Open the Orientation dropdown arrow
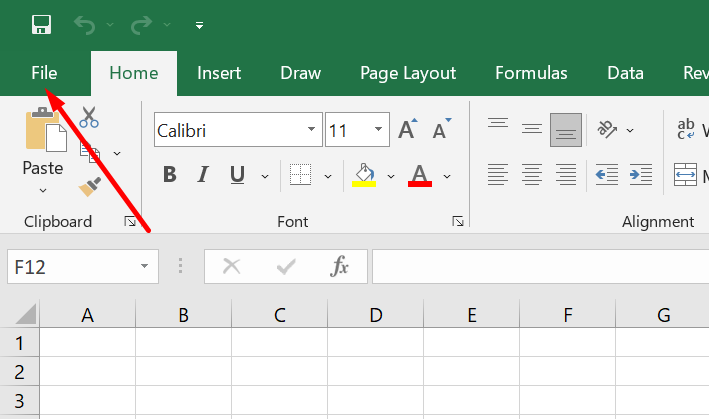The width and height of the screenshot is (709, 419). tap(630, 131)
